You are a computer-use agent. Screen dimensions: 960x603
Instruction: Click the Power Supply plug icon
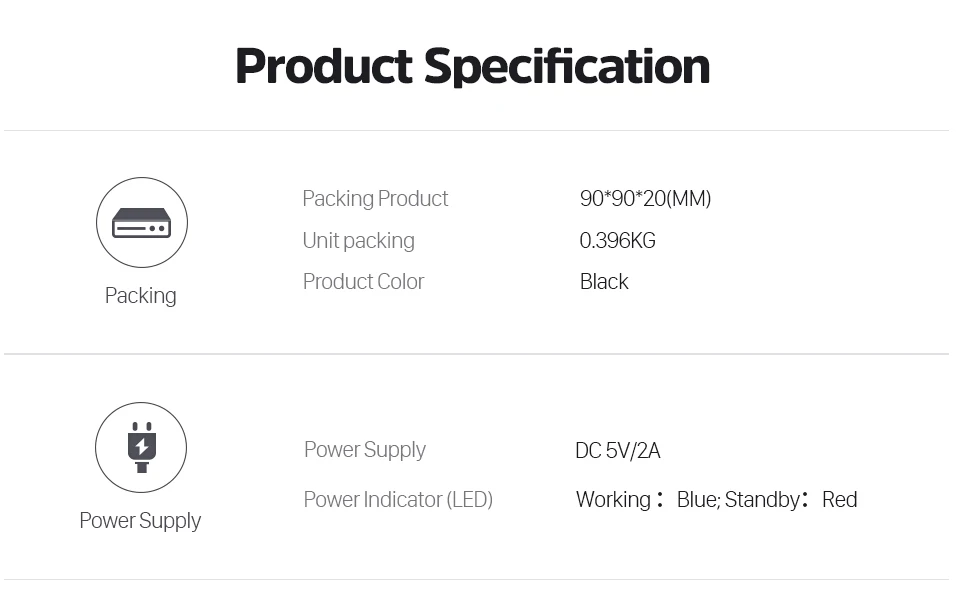(x=141, y=447)
